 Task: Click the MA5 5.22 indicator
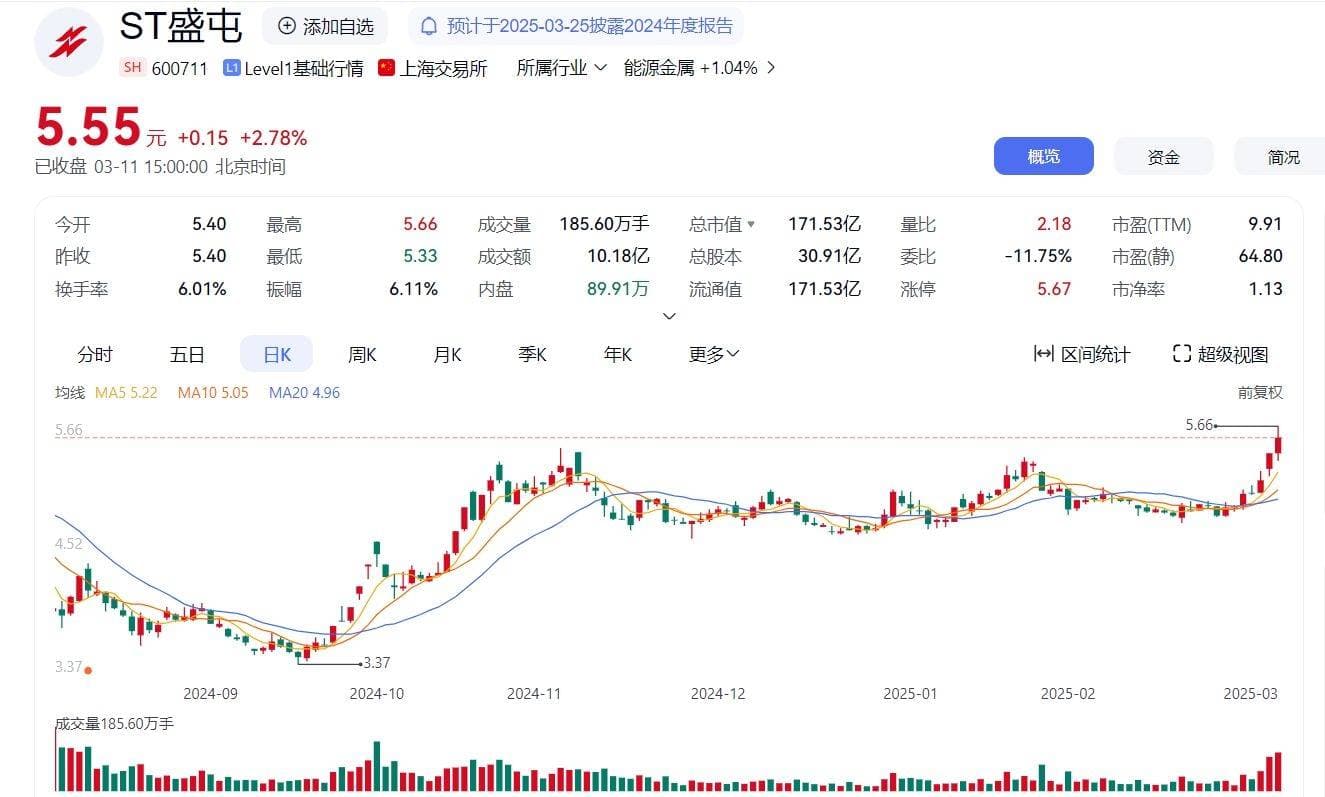pos(126,393)
